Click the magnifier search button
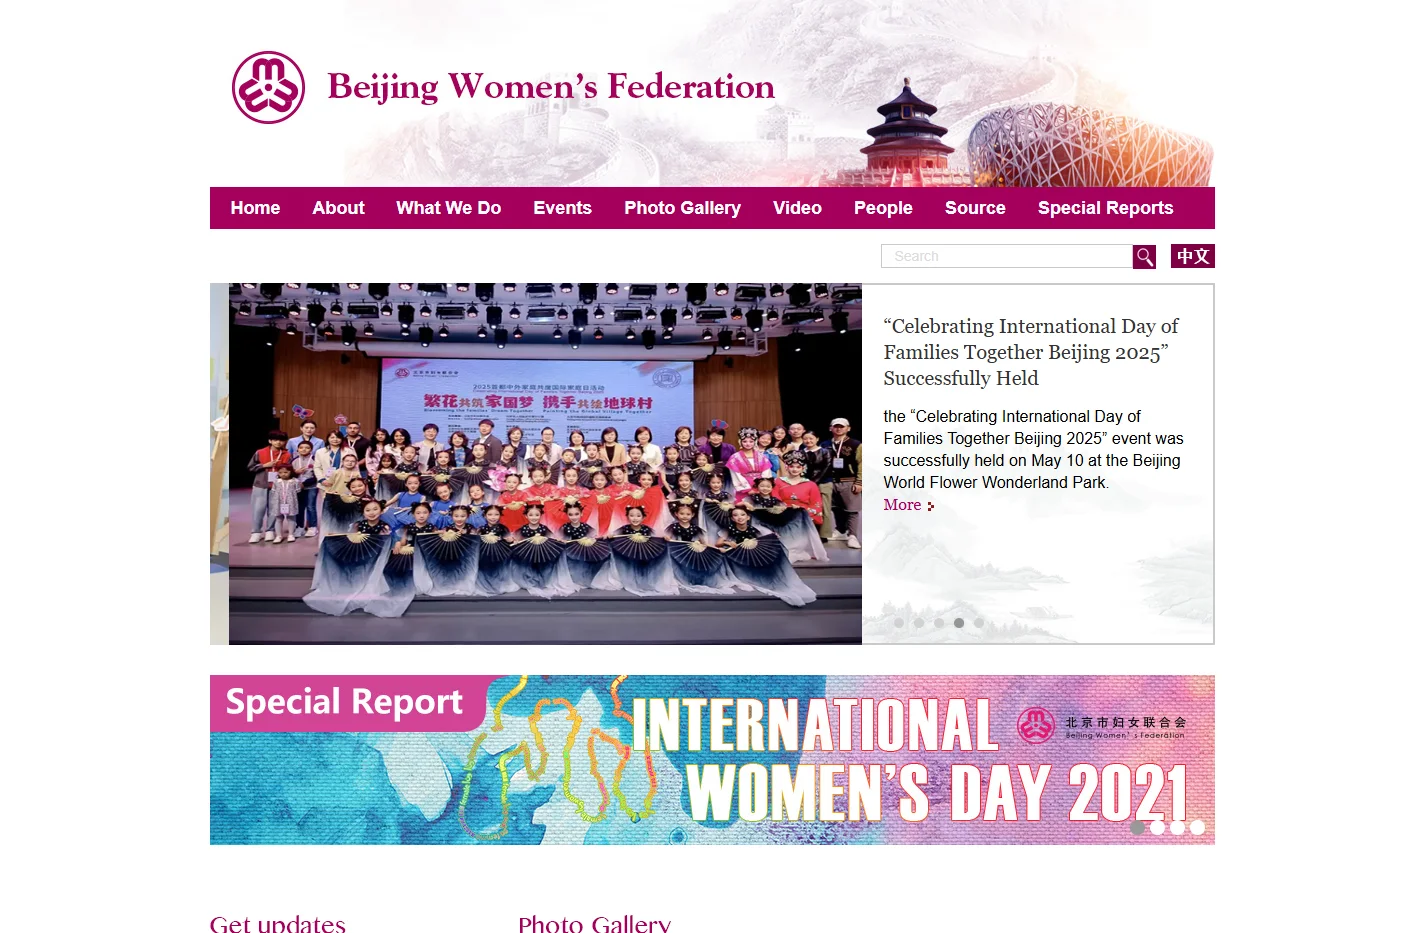This screenshot has height=933, width=1424. [1144, 257]
